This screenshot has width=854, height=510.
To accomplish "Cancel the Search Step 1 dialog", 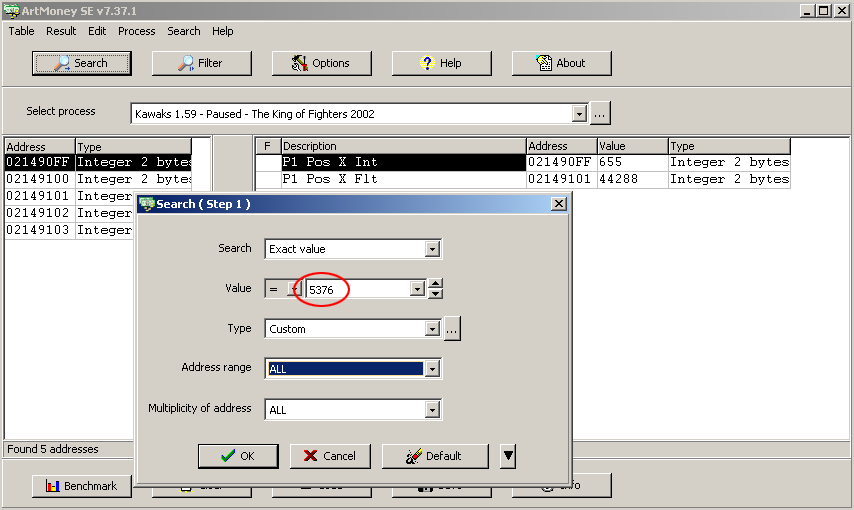I will (x=330, y=456).
